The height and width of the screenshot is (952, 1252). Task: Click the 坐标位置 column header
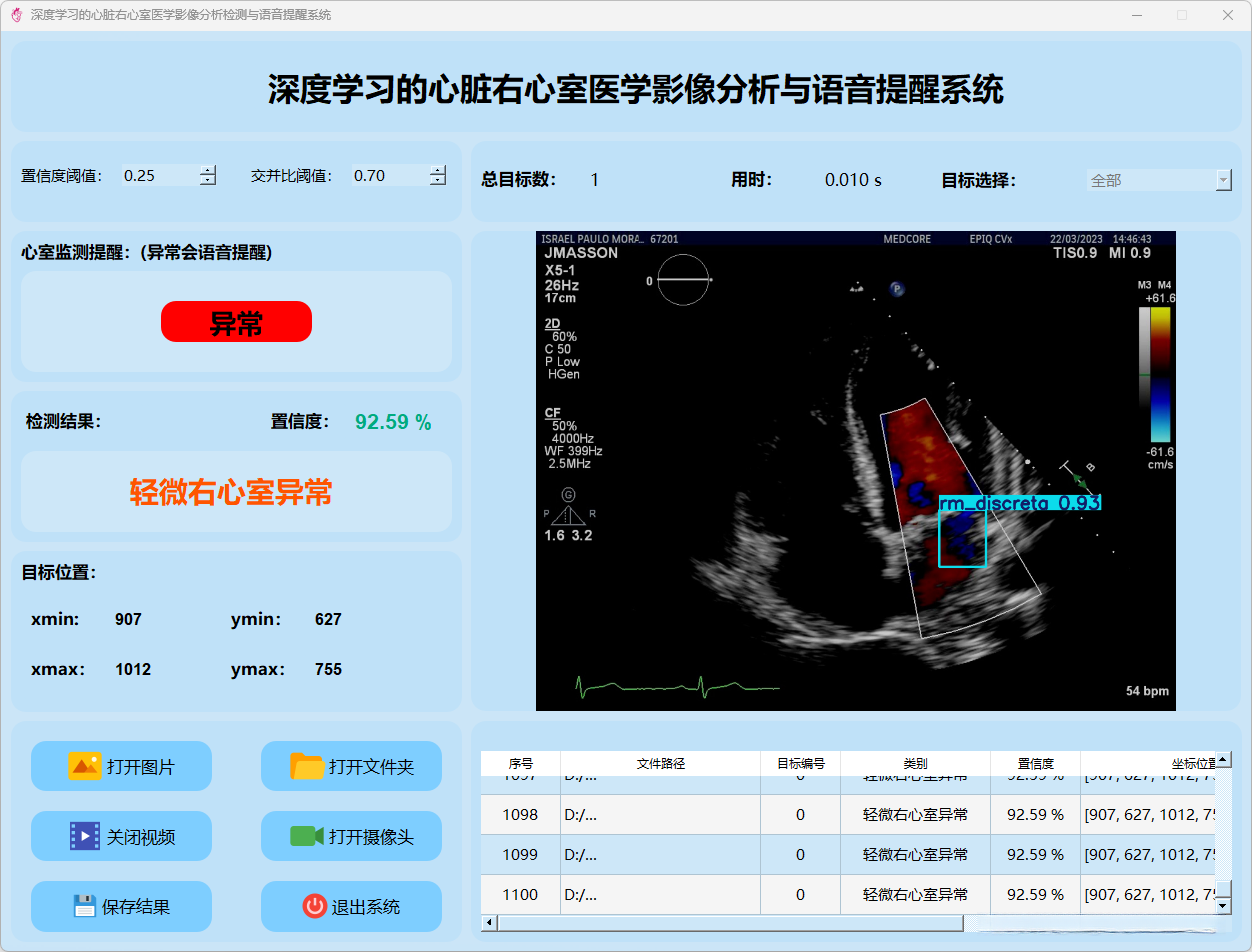(x=1148, y=763)
